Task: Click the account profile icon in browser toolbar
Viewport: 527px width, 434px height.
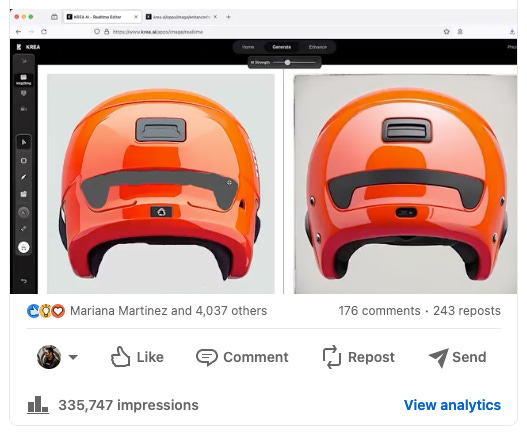Action: pyautogui.click(x=460, y=32)
